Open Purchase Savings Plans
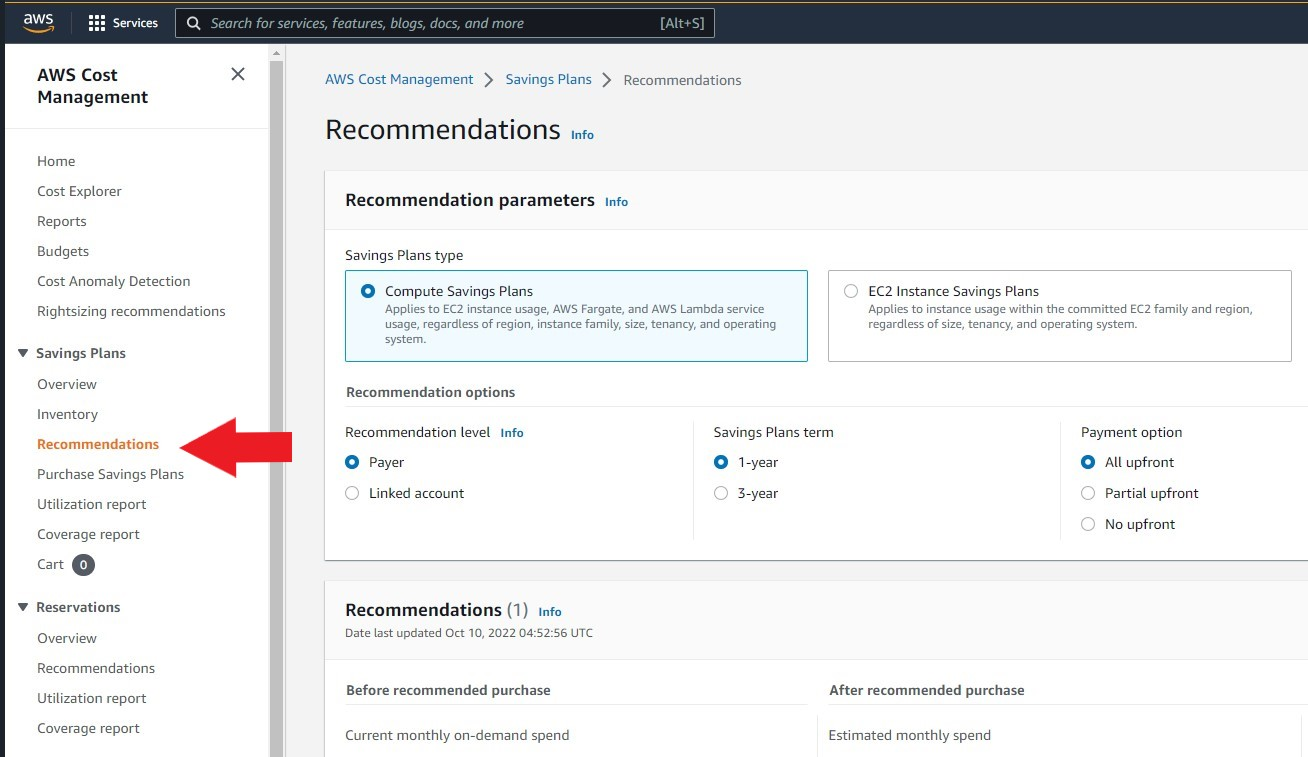Image resolution: width=1308 pixels, height=757 pixels. coord(110,474)
